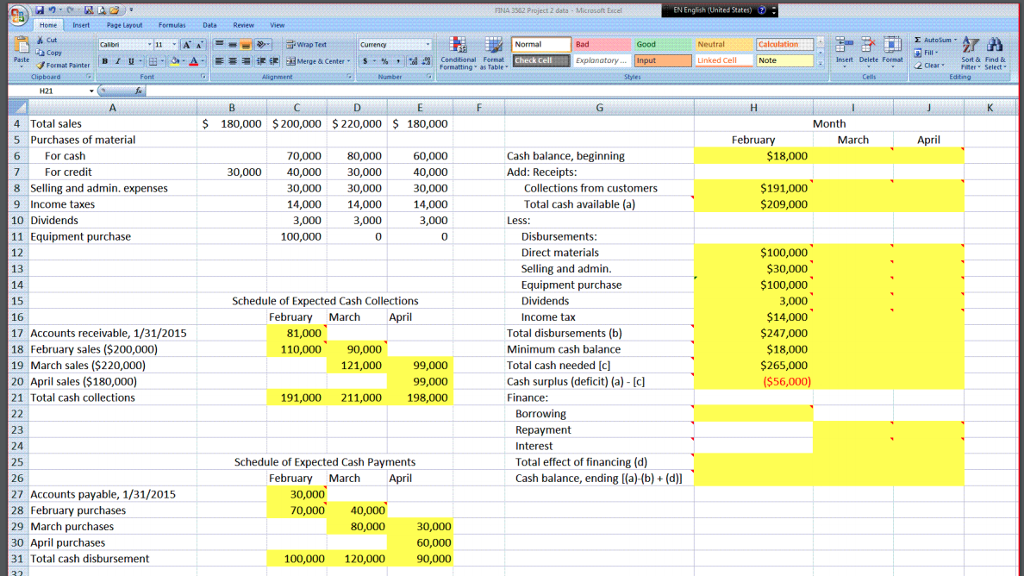1024x576 pixels.
Task: Toggle underline formatting
Action: pyautogui.click(x=130, y=60)
